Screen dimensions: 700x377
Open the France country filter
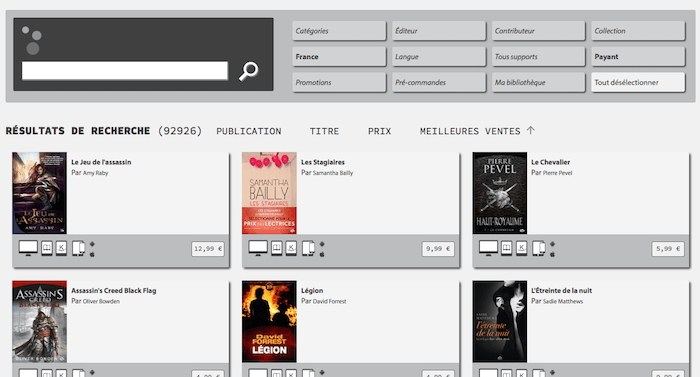tap(339, 57)
